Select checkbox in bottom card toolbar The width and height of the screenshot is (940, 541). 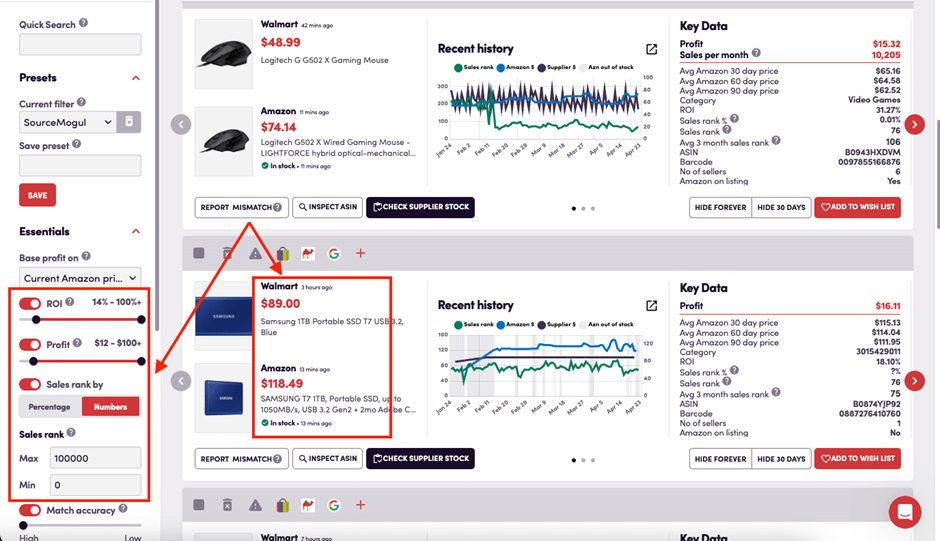(199, 505)
